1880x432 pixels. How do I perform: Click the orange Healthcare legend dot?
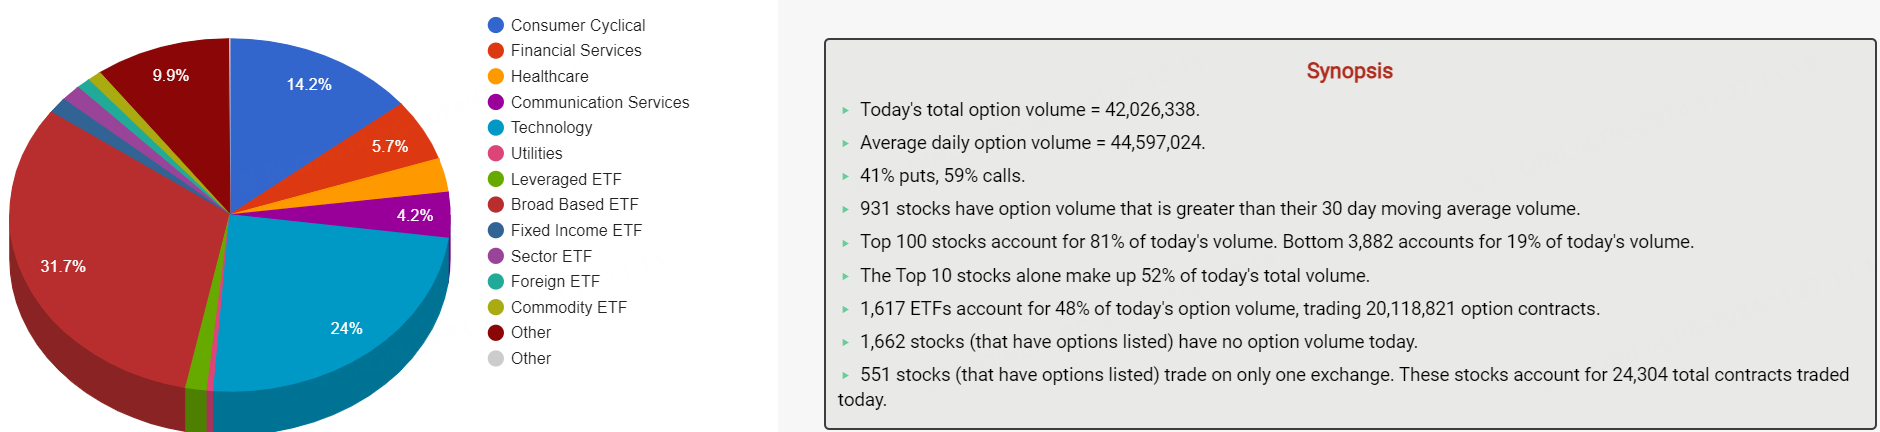pos(496,76)
